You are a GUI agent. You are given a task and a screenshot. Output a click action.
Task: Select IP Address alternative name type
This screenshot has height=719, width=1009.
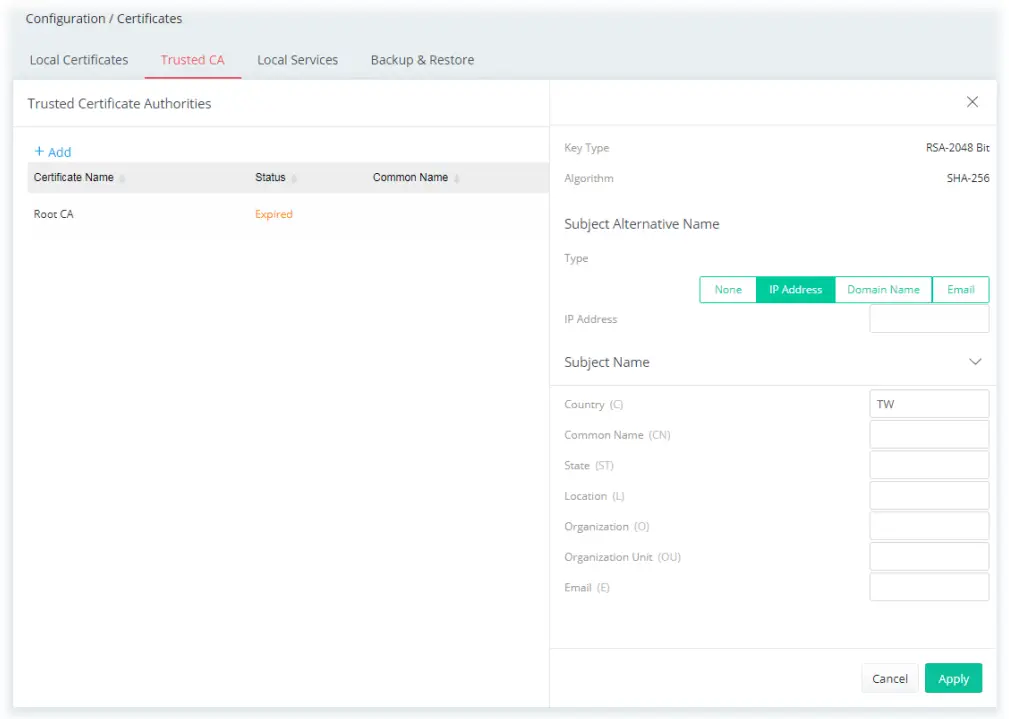point(795,289)
